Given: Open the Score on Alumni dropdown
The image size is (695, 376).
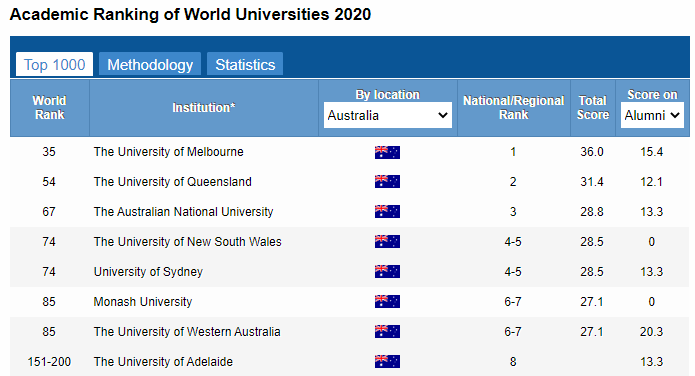Looking at the screenshot, I should coord(652,115).
